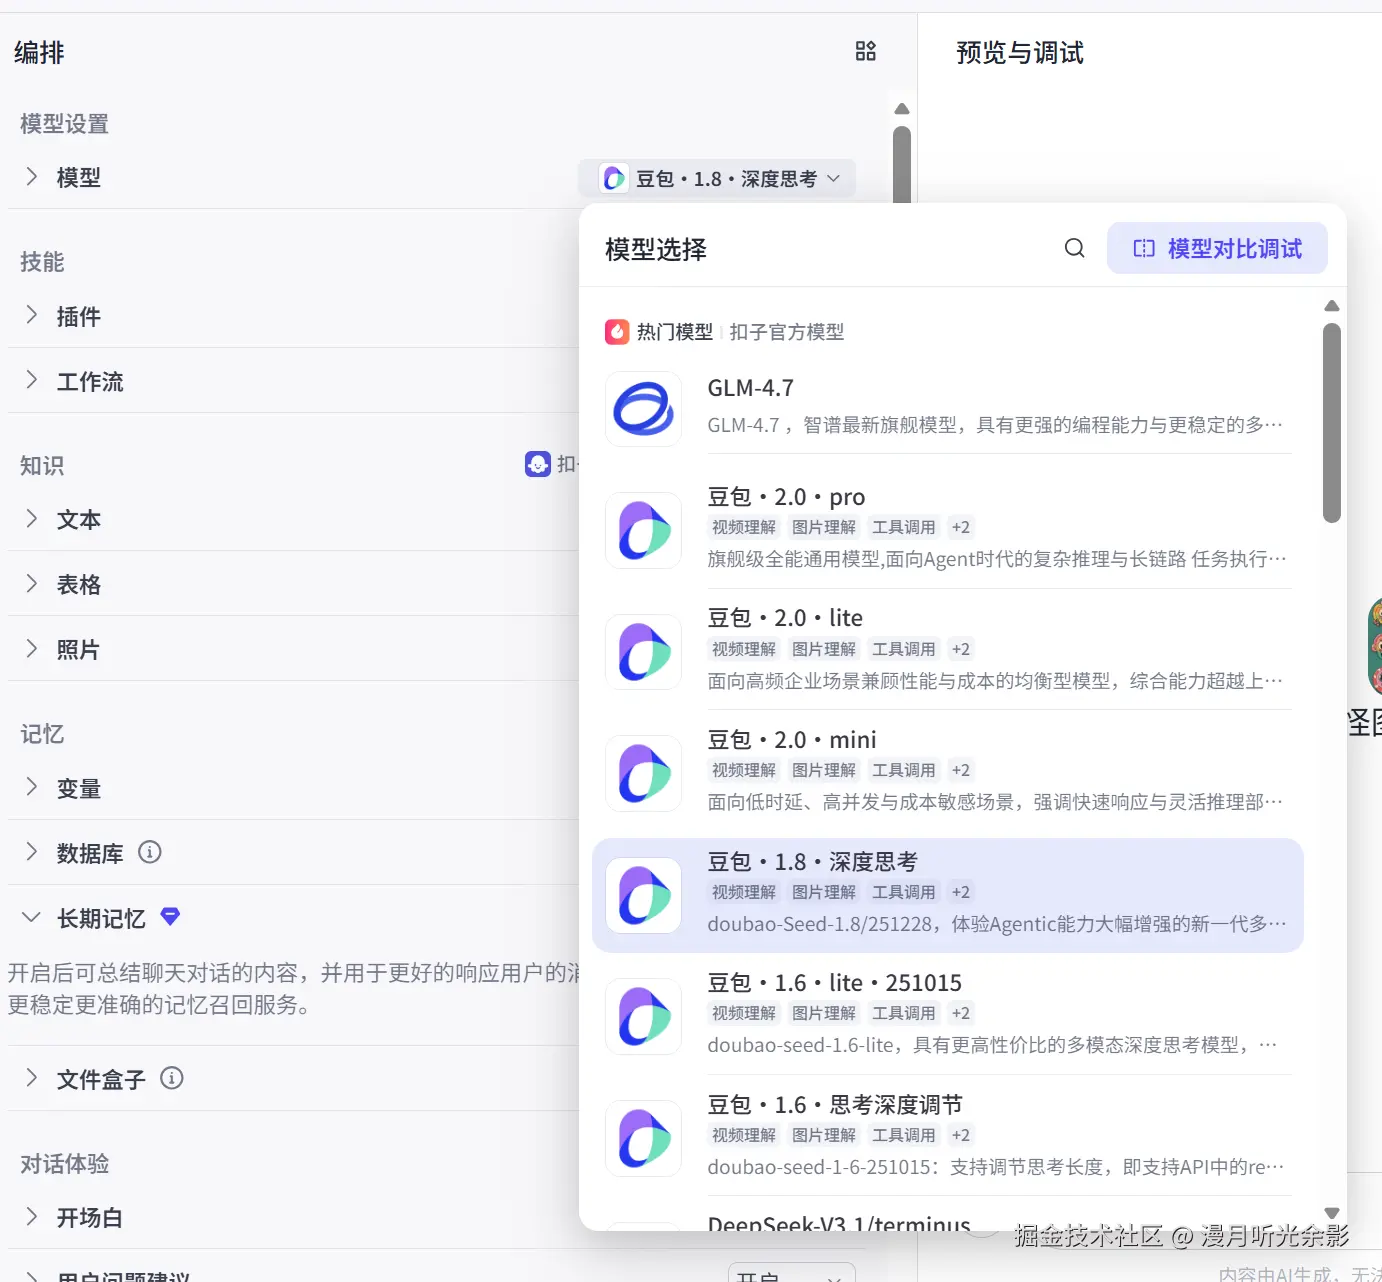Click 图片理解 tag under 豆包·2.0·mini

tap(824, 770)
